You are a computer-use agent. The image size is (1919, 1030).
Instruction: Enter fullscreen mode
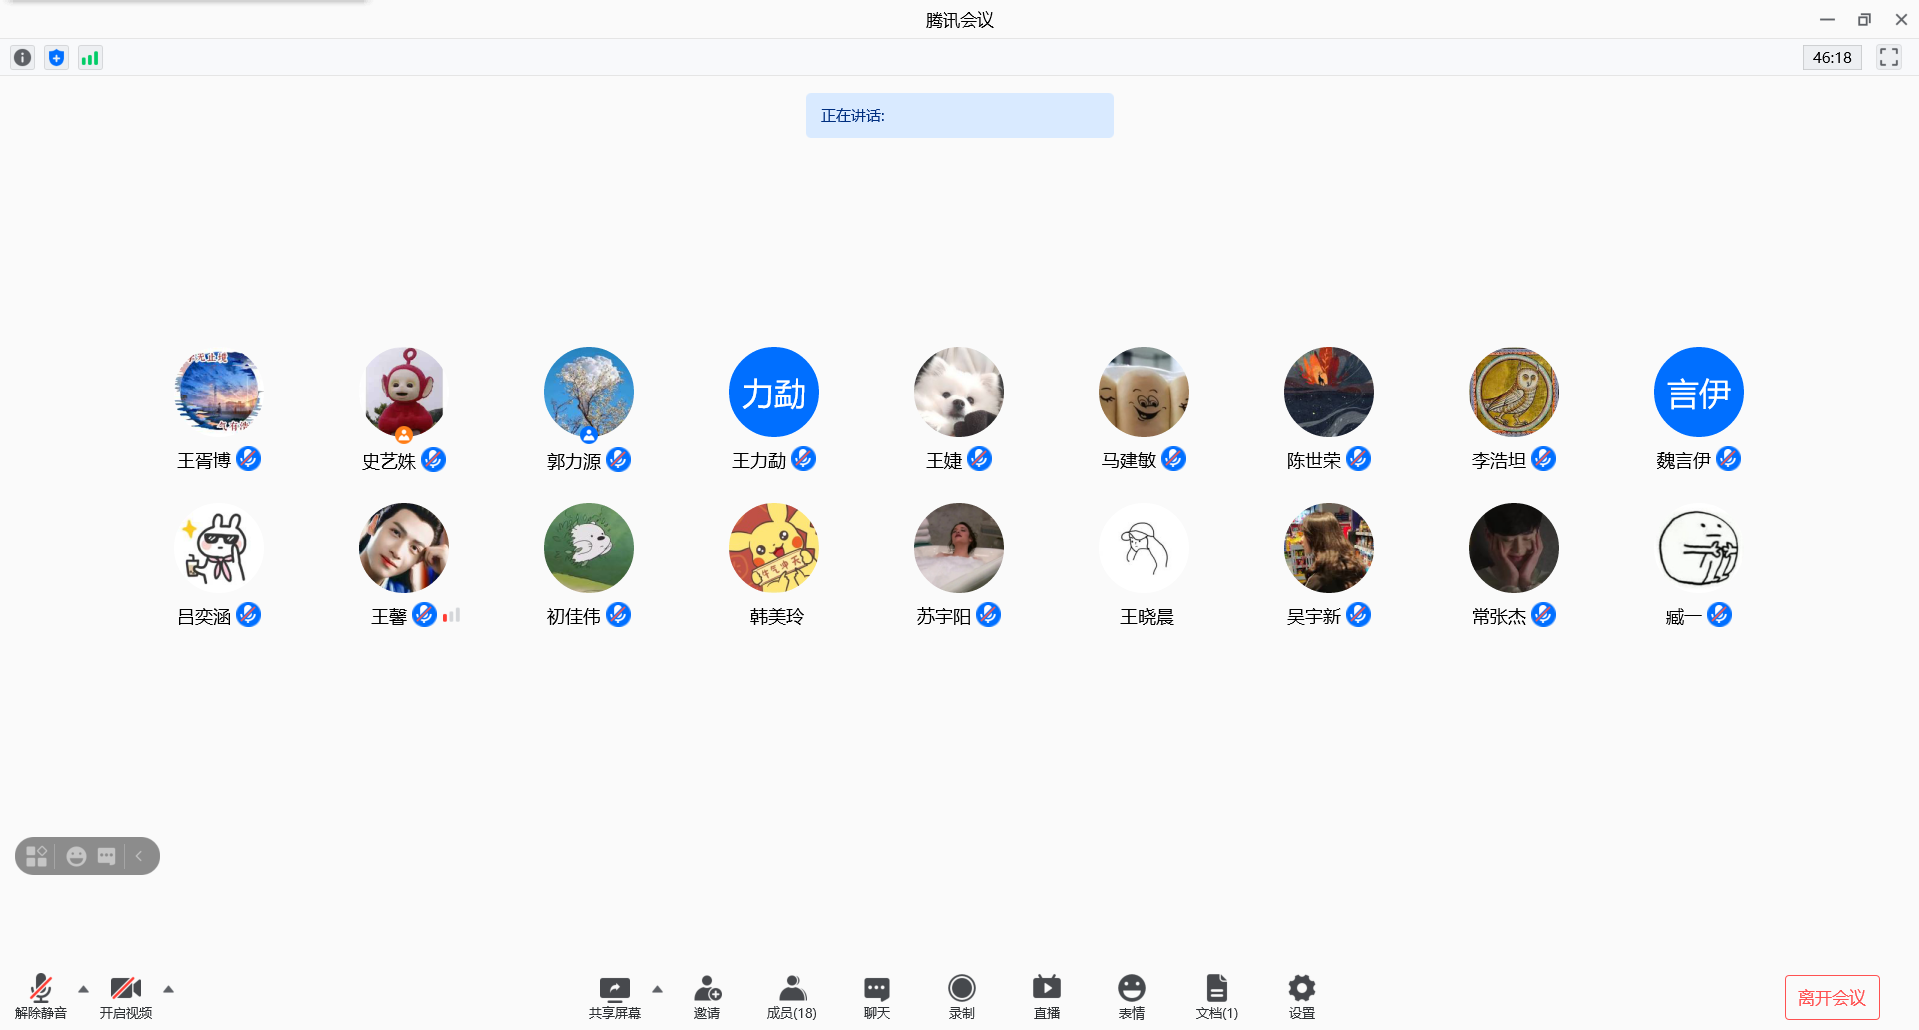click(1888, 58)
